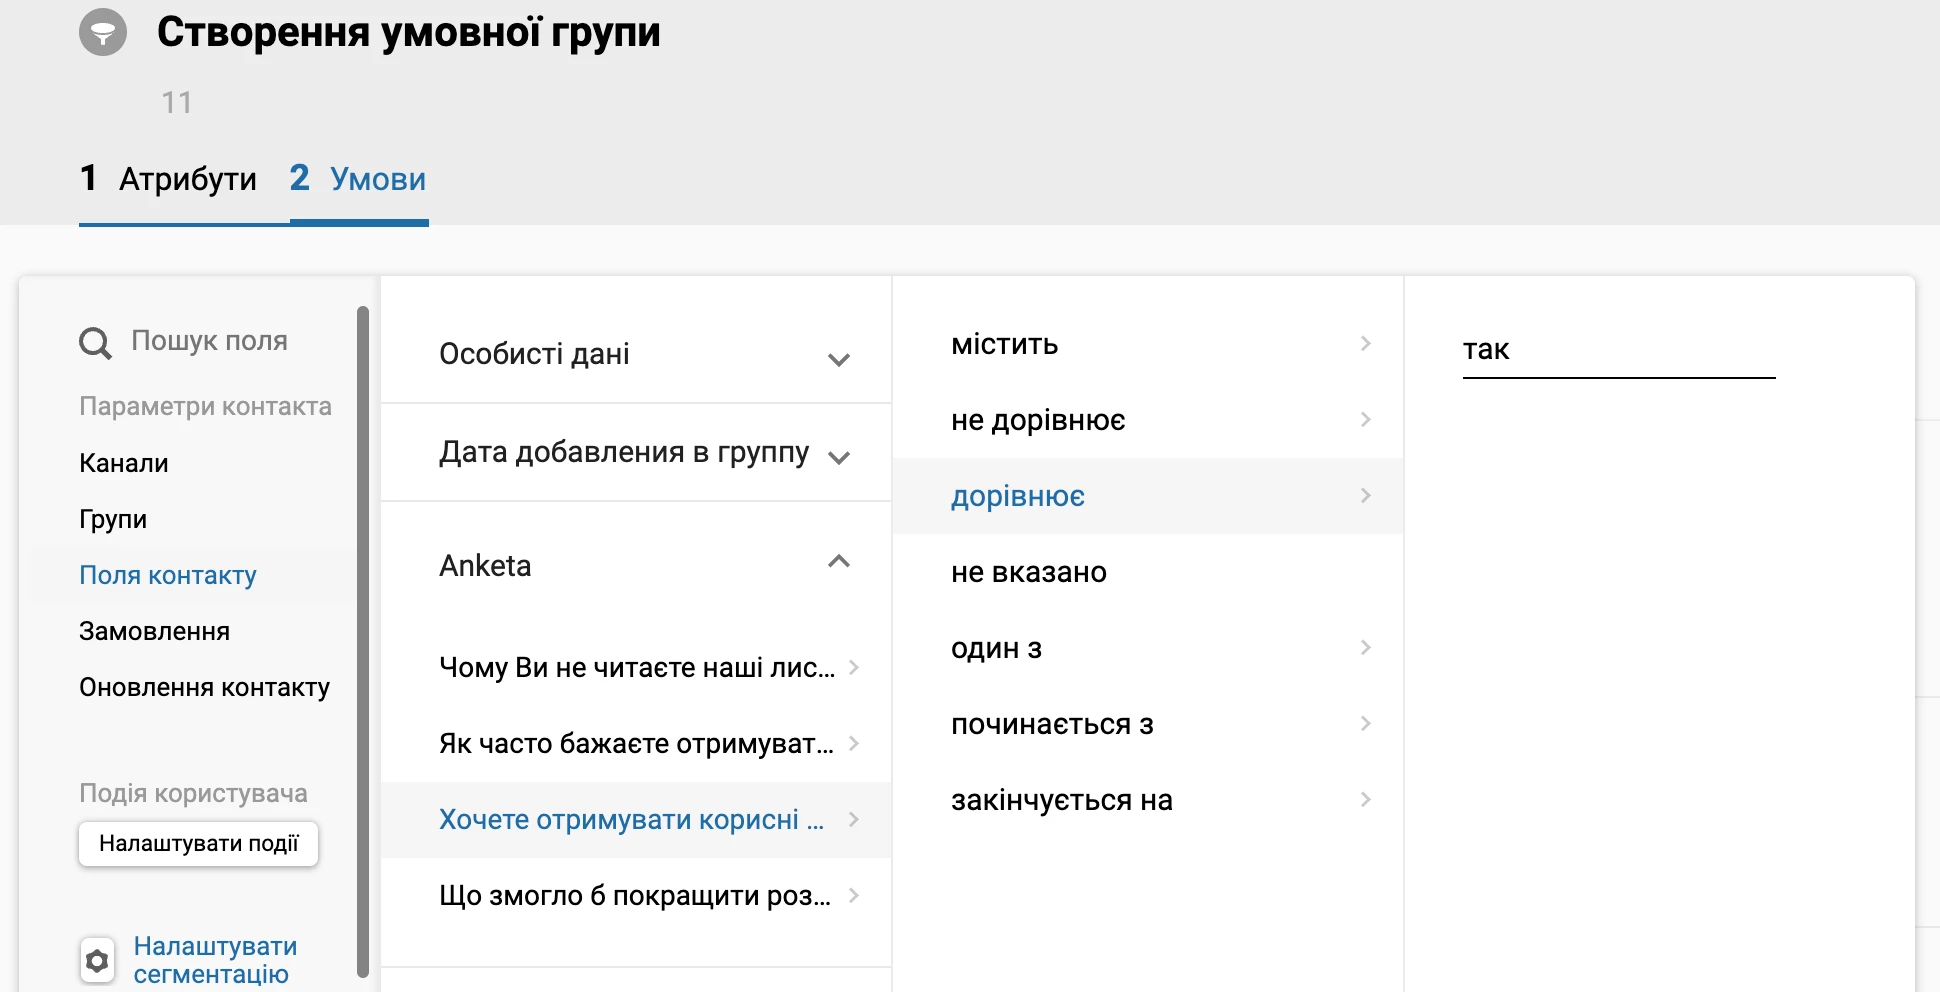
Task: Choose the містить condition
Action: (x=1148, y=344)
